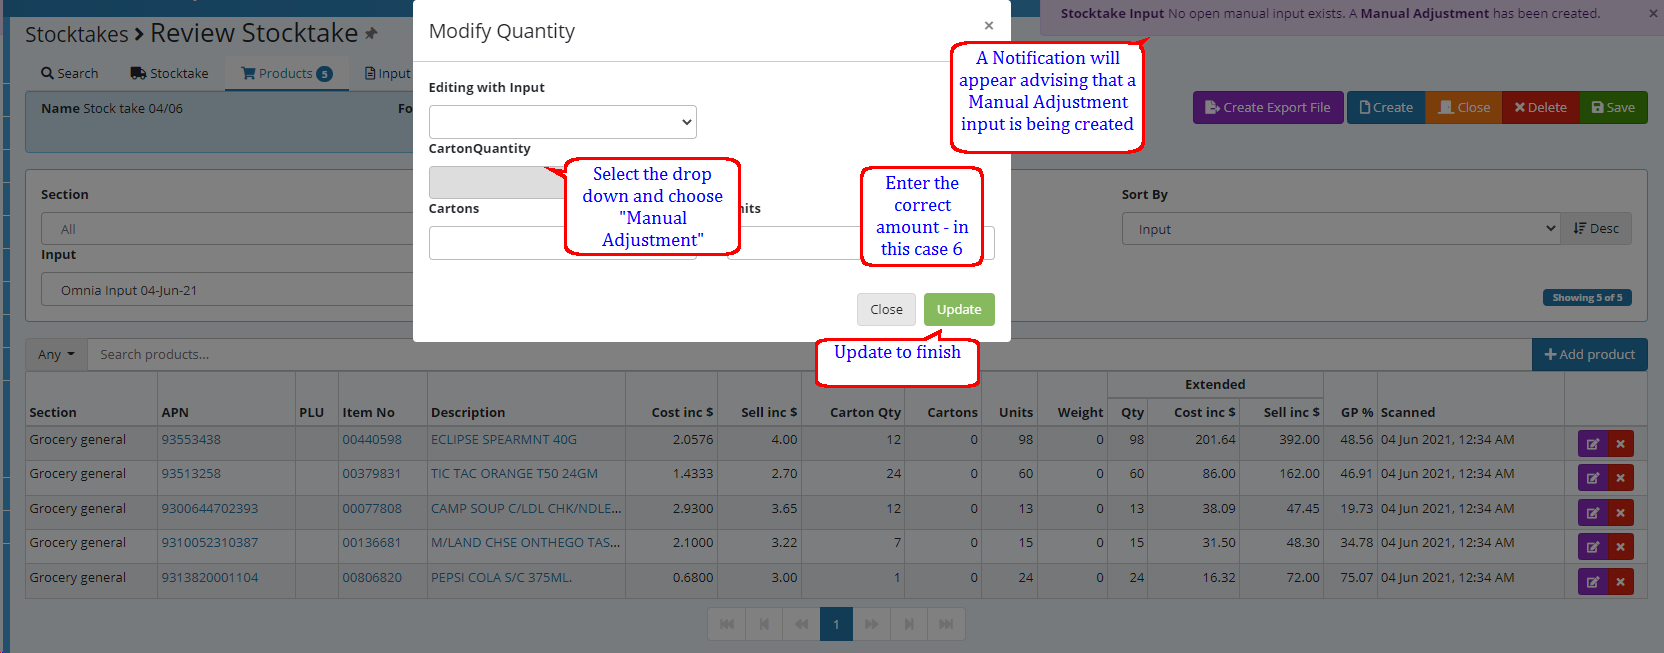Click the pin icon beside Review Stocktake
Screen dimensions: 1664x653
pyautogui.click(x=371, y=34)
